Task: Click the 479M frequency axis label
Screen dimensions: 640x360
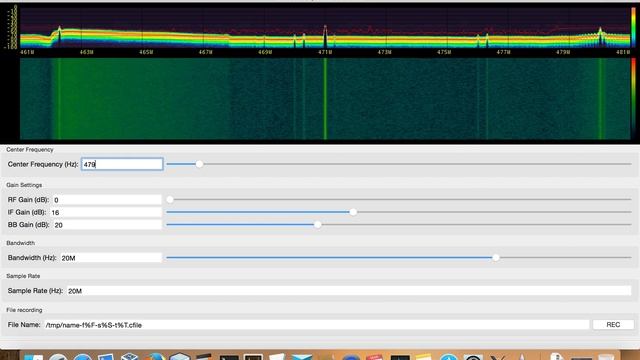Action: (x=564, y=52)
